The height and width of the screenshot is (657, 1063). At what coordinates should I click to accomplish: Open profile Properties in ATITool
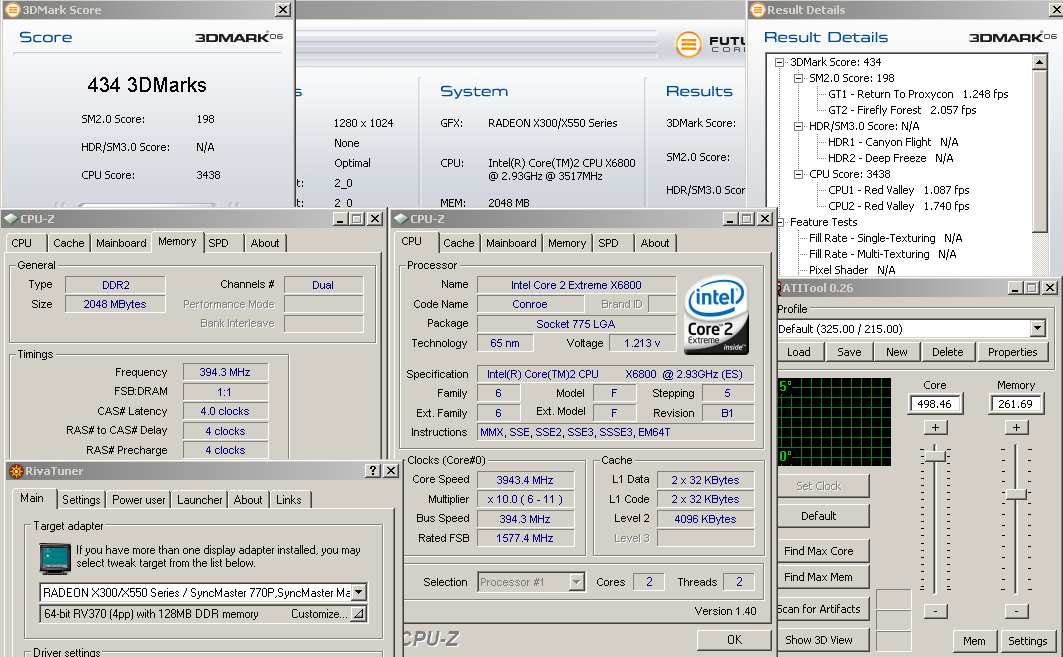coord(1012,352)
